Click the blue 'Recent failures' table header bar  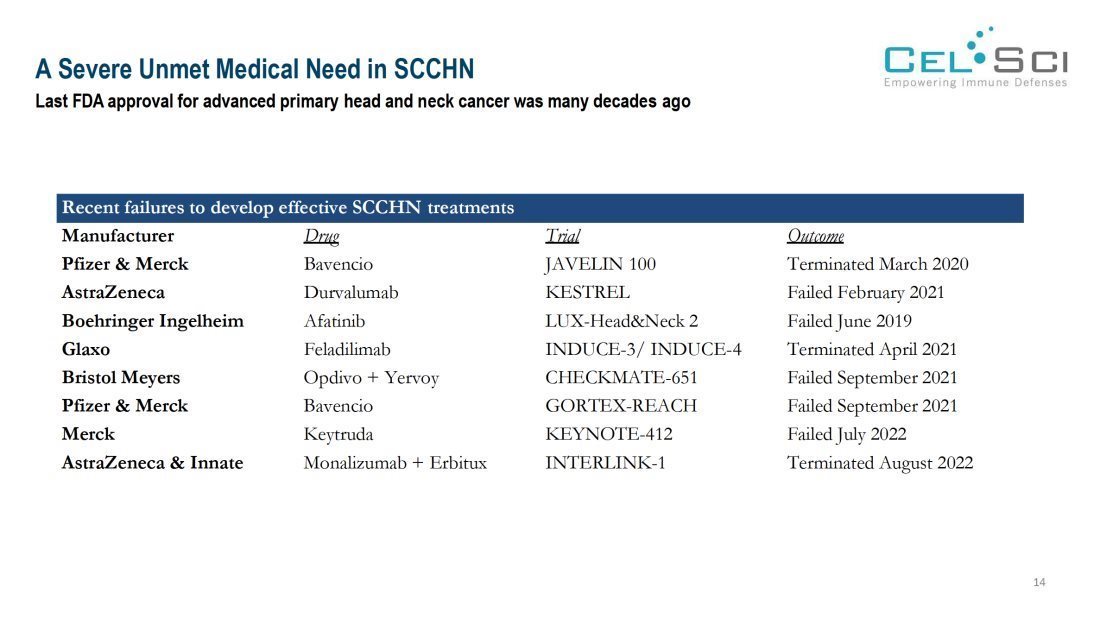(x=540, y=208)
